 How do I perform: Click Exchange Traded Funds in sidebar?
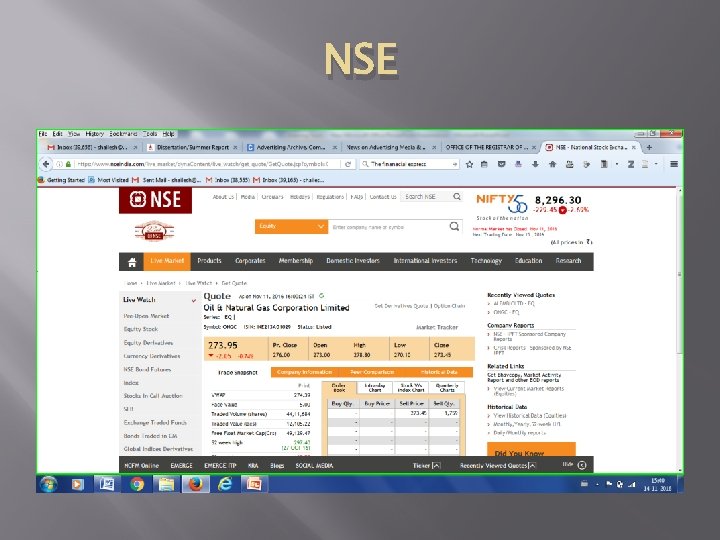(155, 422)
